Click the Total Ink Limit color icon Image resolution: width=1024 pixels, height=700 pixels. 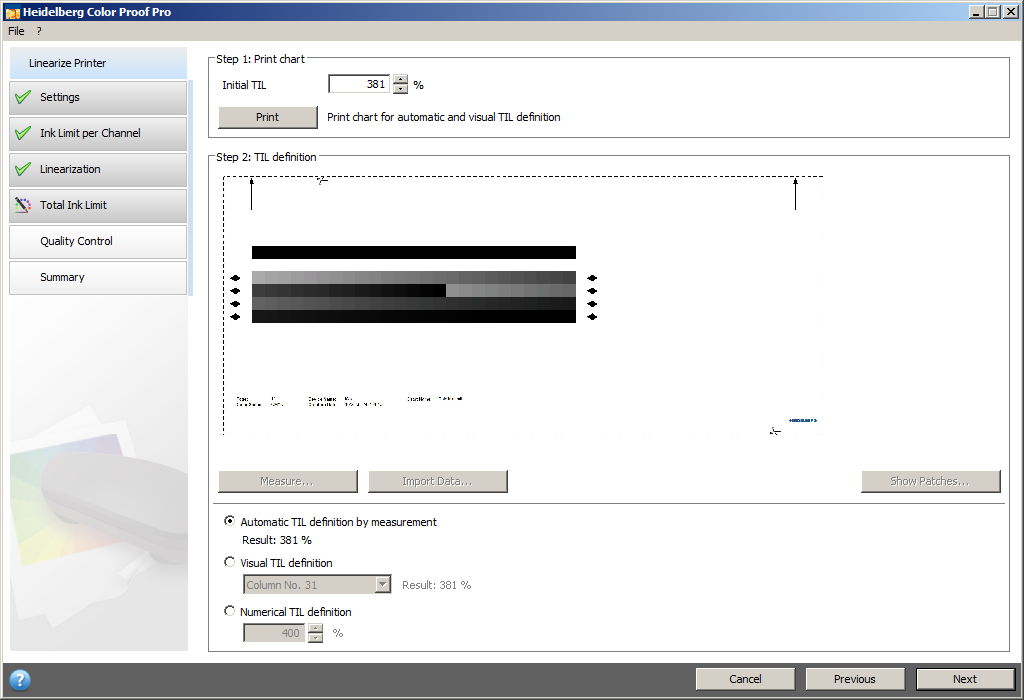coord(23,205)
